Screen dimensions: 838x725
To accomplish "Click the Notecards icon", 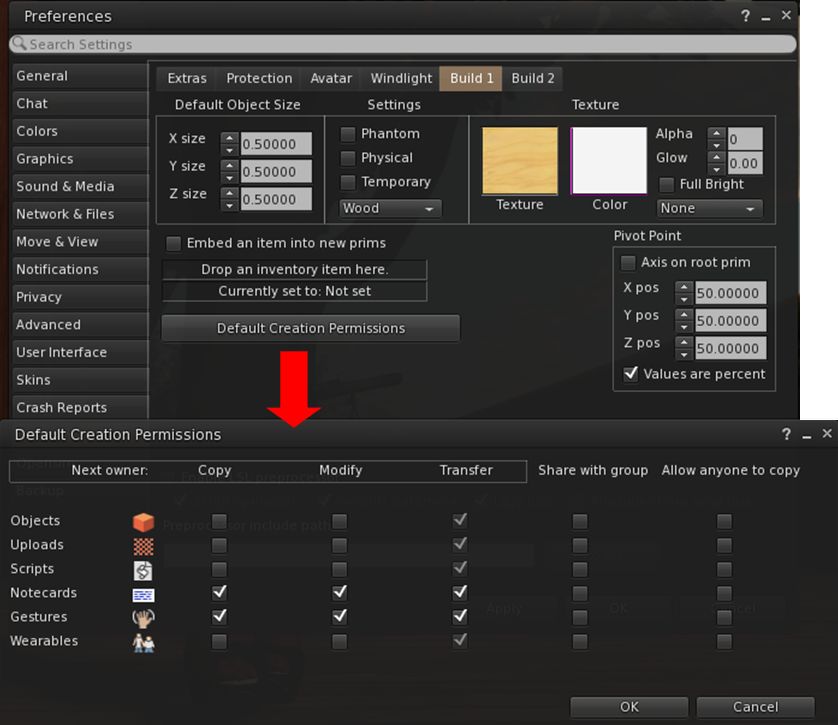I will (x=144, y=593).
